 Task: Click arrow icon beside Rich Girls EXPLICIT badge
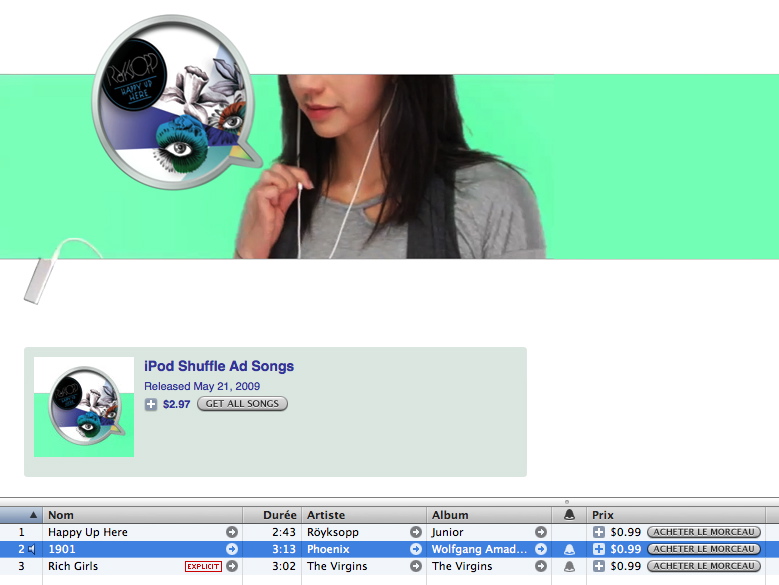pos(232,566)
